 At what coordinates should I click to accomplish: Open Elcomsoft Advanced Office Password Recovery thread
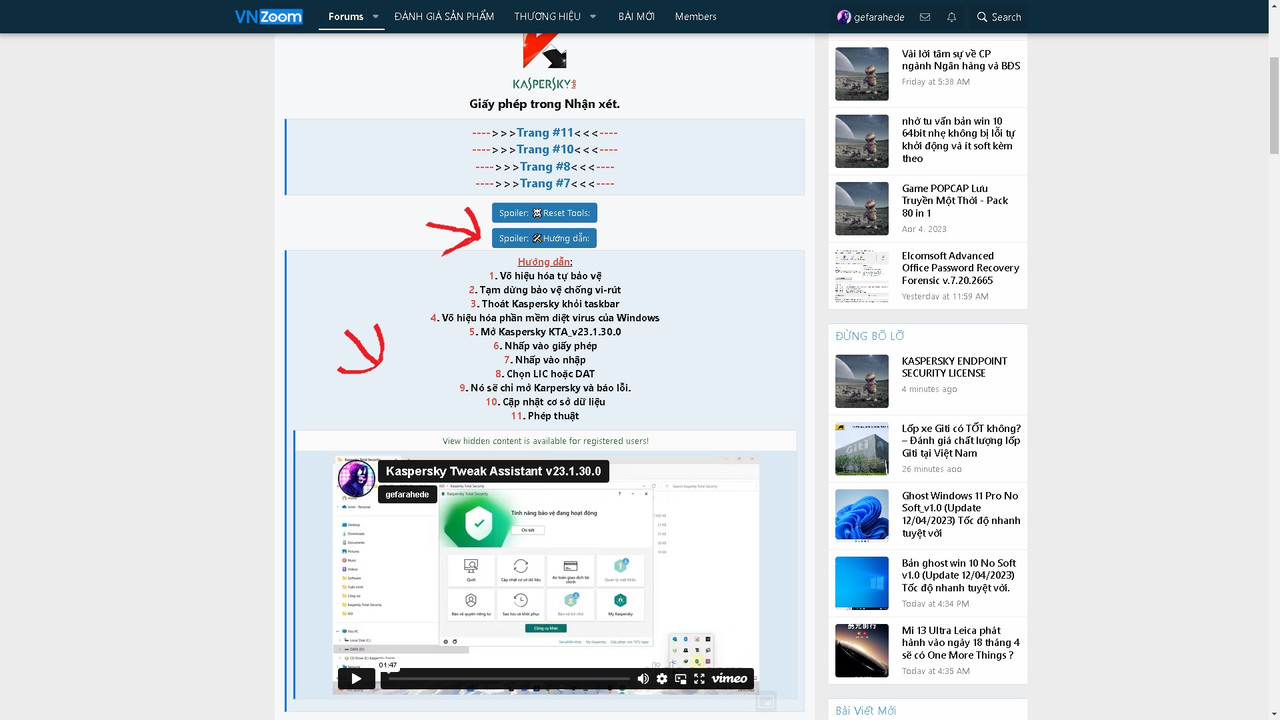[x=960, y=268]
